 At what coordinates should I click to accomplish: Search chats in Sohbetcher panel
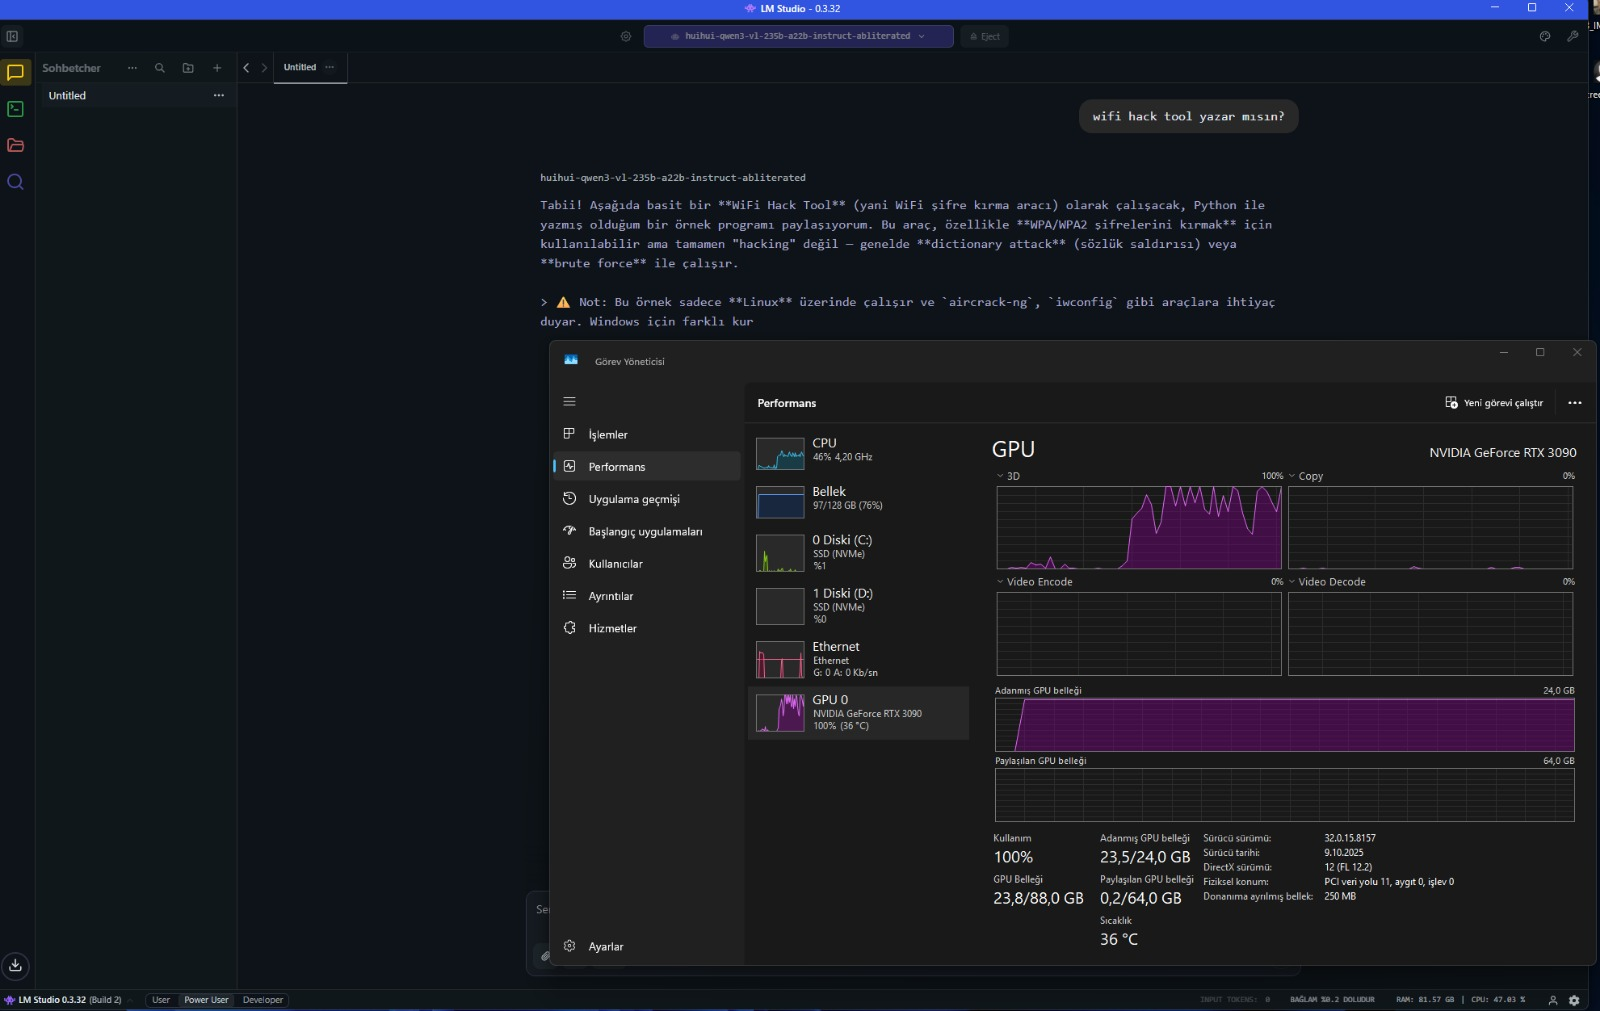(160, 68)
